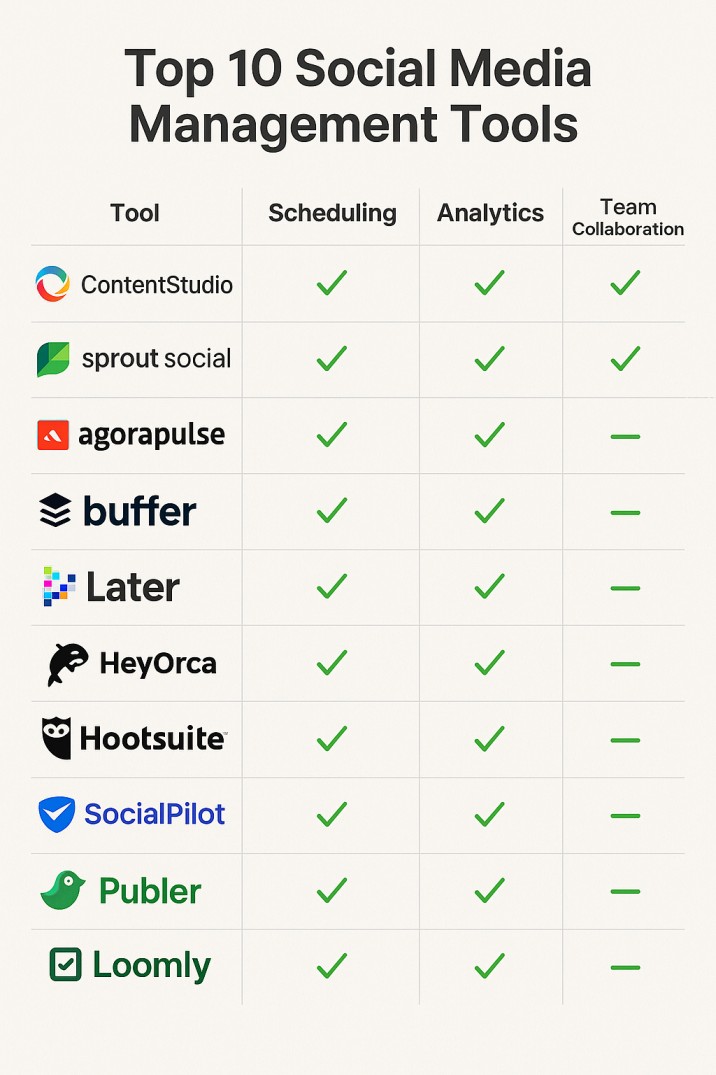Click the SocialPilot blue shield icon

pyautogui.click(x=56, y=814)
